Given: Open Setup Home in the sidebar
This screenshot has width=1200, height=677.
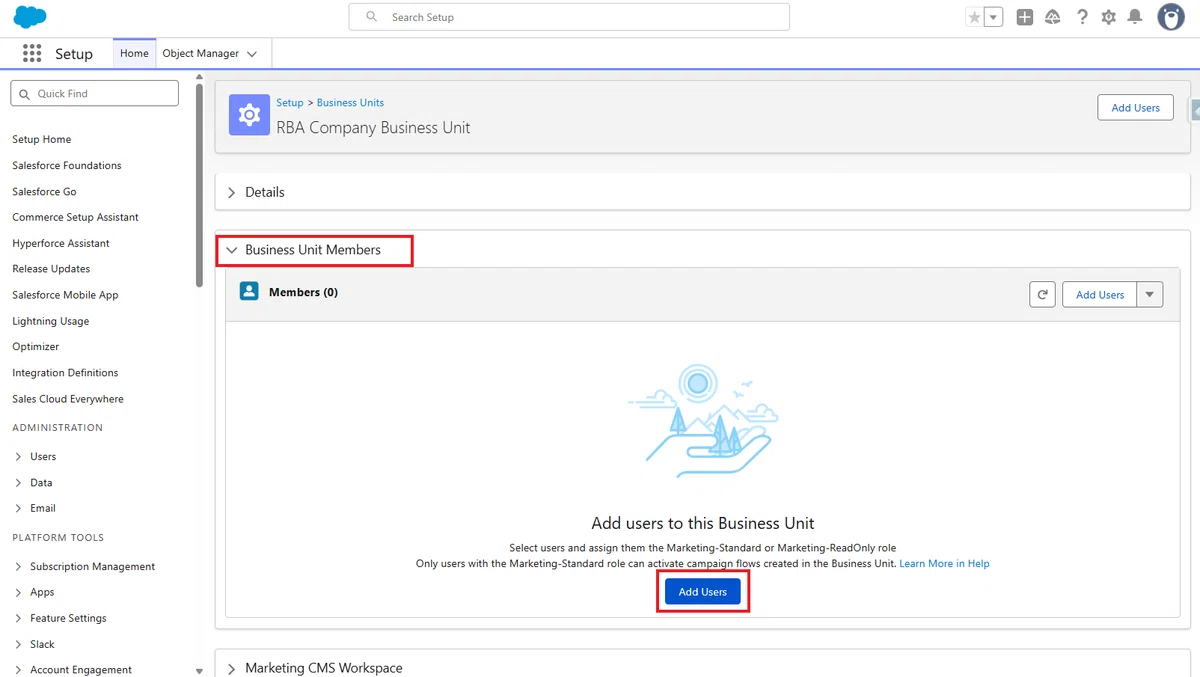Looking at the screenshot, I should (42, 139).
